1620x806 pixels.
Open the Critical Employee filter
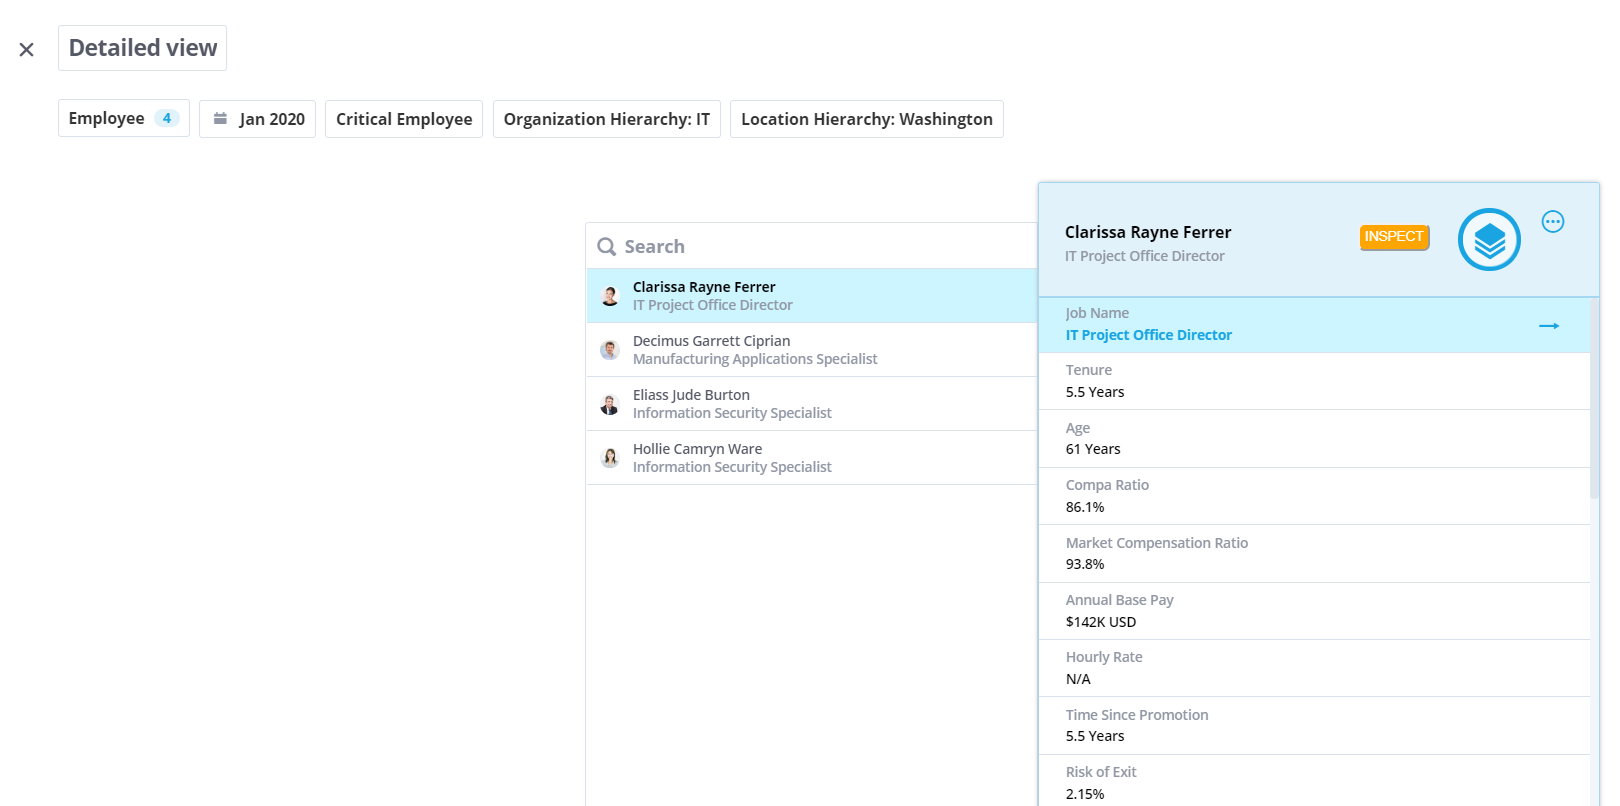coord(404,119)
